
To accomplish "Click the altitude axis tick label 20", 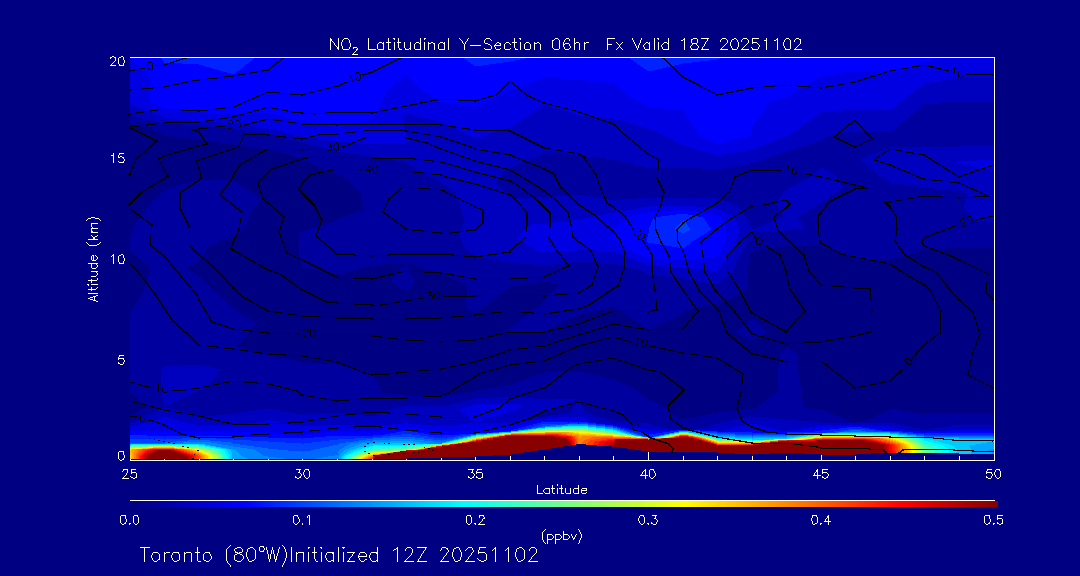I will click(x=118, y=61).
